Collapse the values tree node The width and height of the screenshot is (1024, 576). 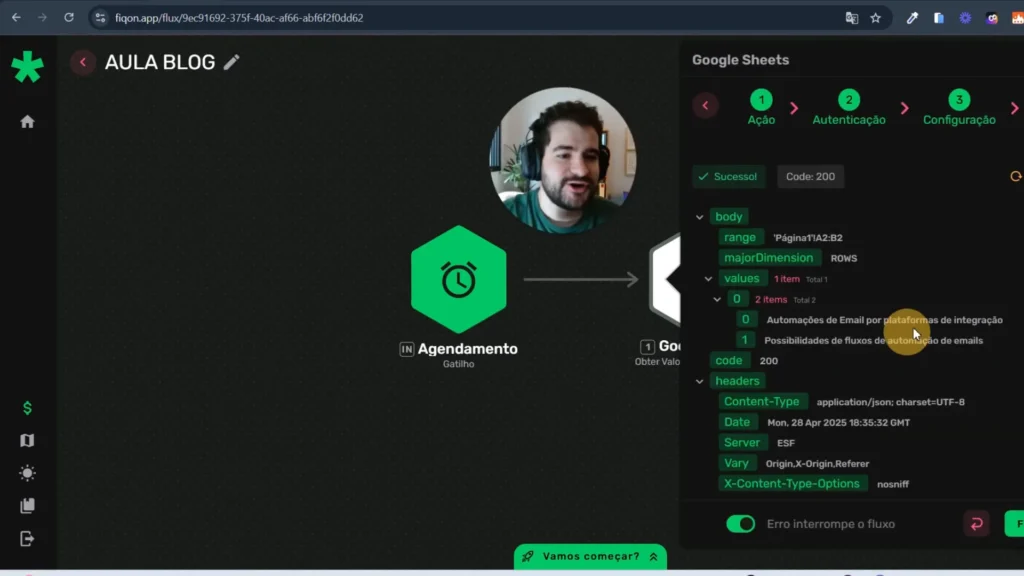708,279
